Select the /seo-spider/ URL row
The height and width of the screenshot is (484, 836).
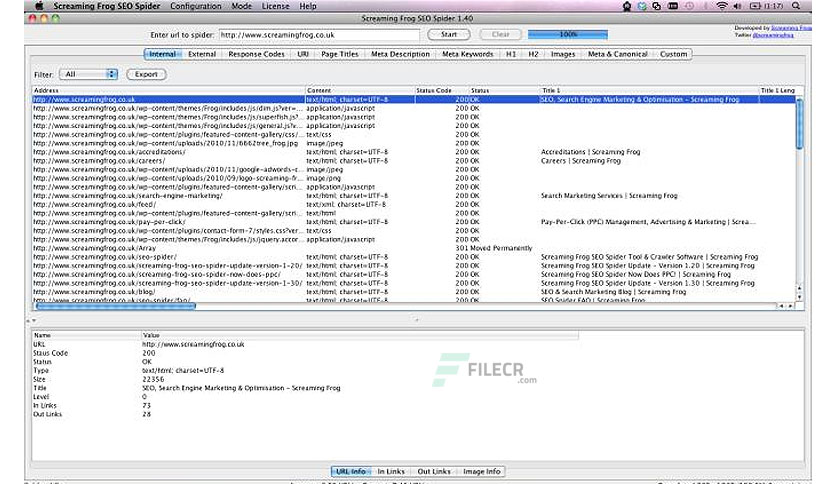coord(414,257)
